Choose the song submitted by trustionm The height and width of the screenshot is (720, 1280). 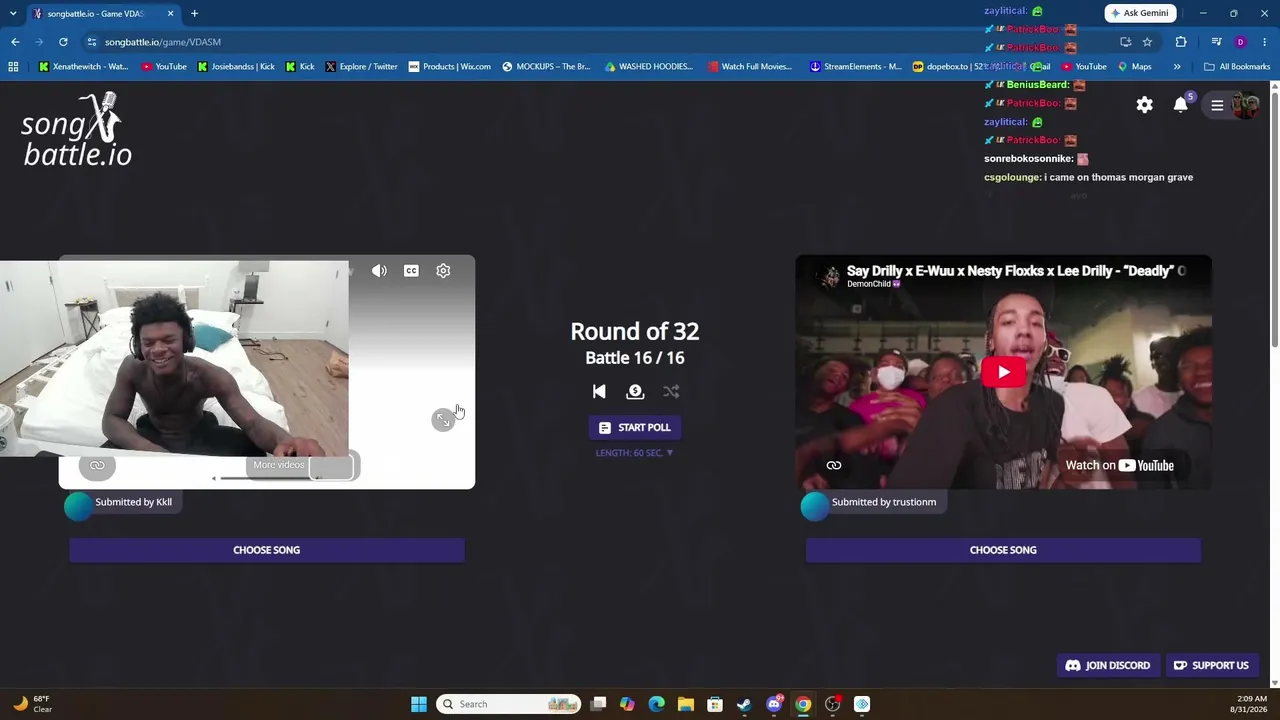coord(1003,550)
